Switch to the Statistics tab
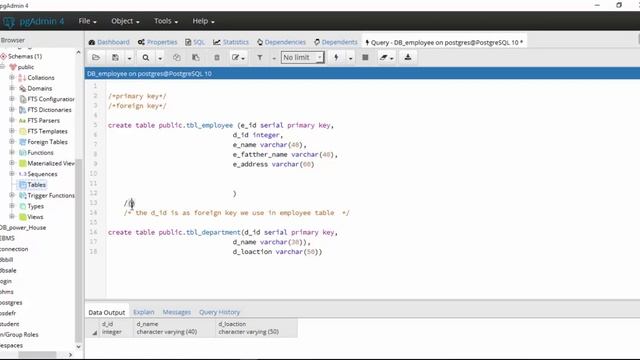 point(231,42)
